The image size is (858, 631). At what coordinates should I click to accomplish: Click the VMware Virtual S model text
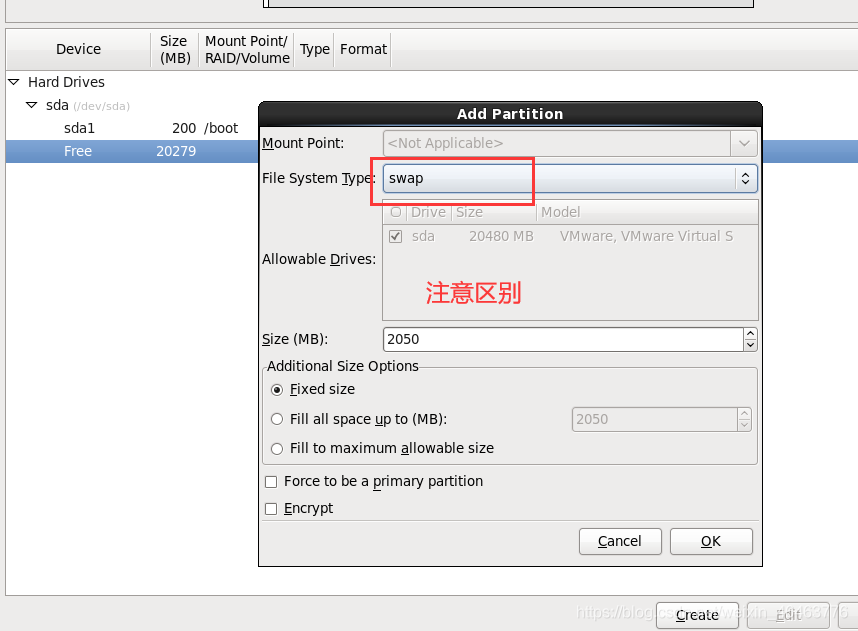(646, 236)
